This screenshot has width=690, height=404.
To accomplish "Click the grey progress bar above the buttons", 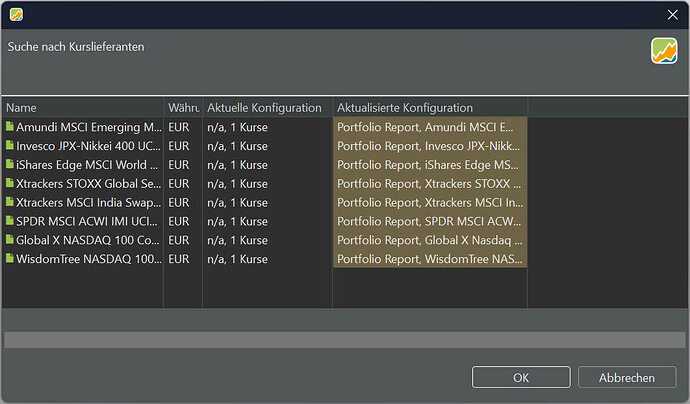I will point(345,340).
